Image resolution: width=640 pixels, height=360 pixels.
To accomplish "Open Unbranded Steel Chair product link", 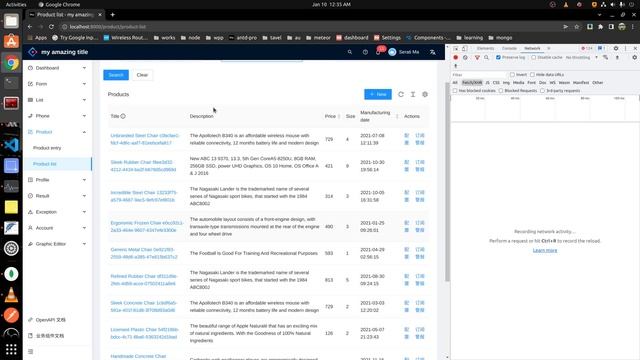I will click(144, 139).
